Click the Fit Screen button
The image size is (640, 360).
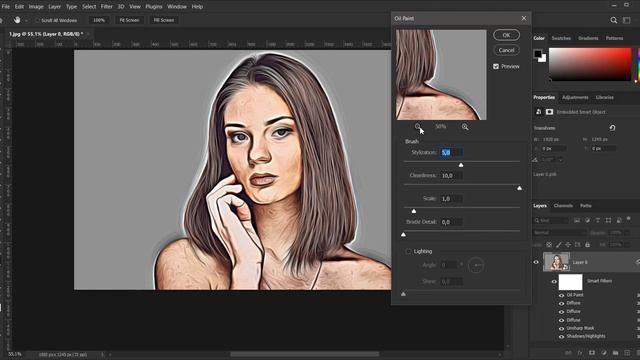[x=129, y=20]
